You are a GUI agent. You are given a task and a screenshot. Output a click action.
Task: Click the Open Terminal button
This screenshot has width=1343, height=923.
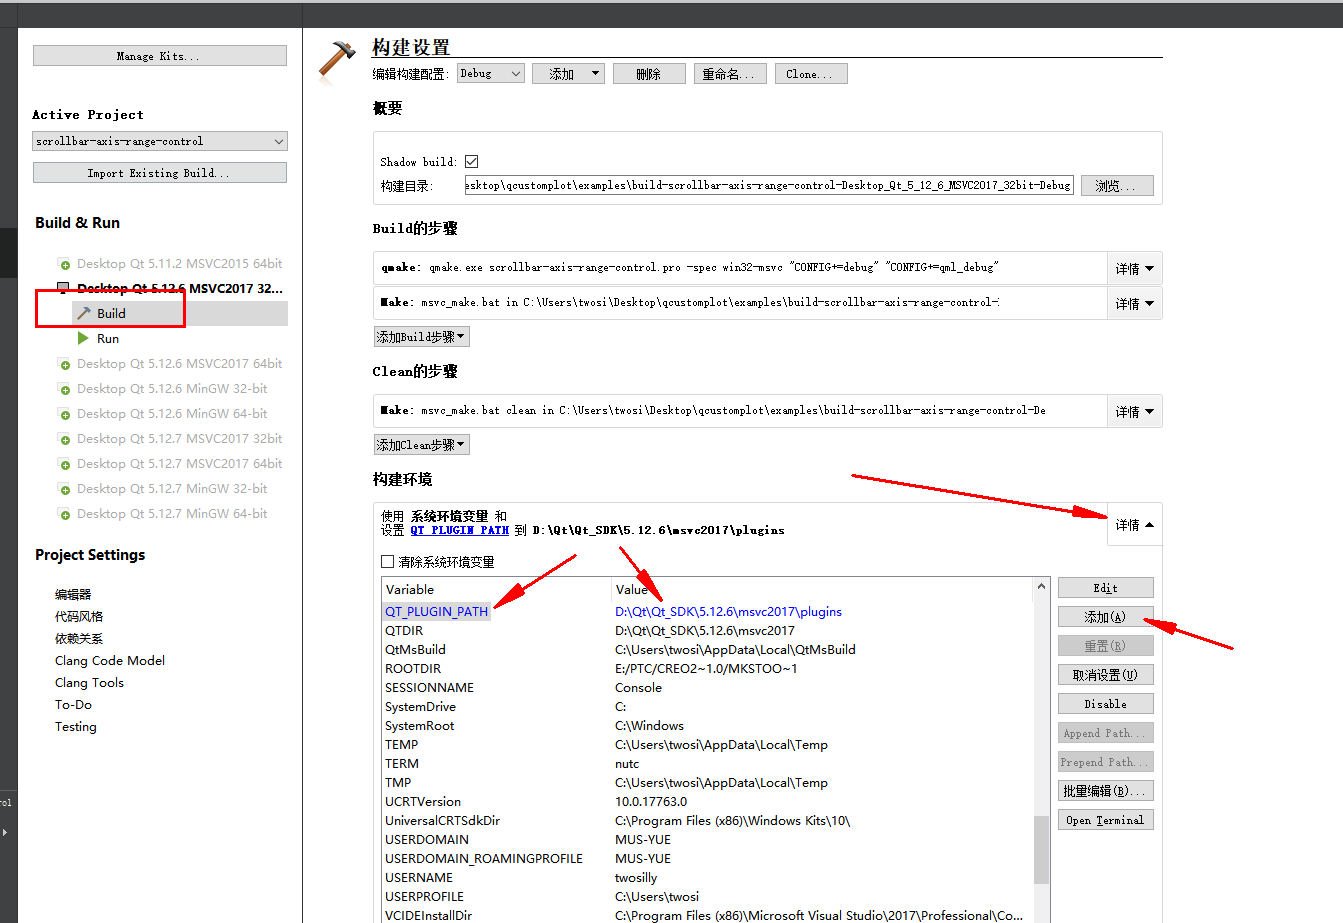click(x=1105, y=819)
